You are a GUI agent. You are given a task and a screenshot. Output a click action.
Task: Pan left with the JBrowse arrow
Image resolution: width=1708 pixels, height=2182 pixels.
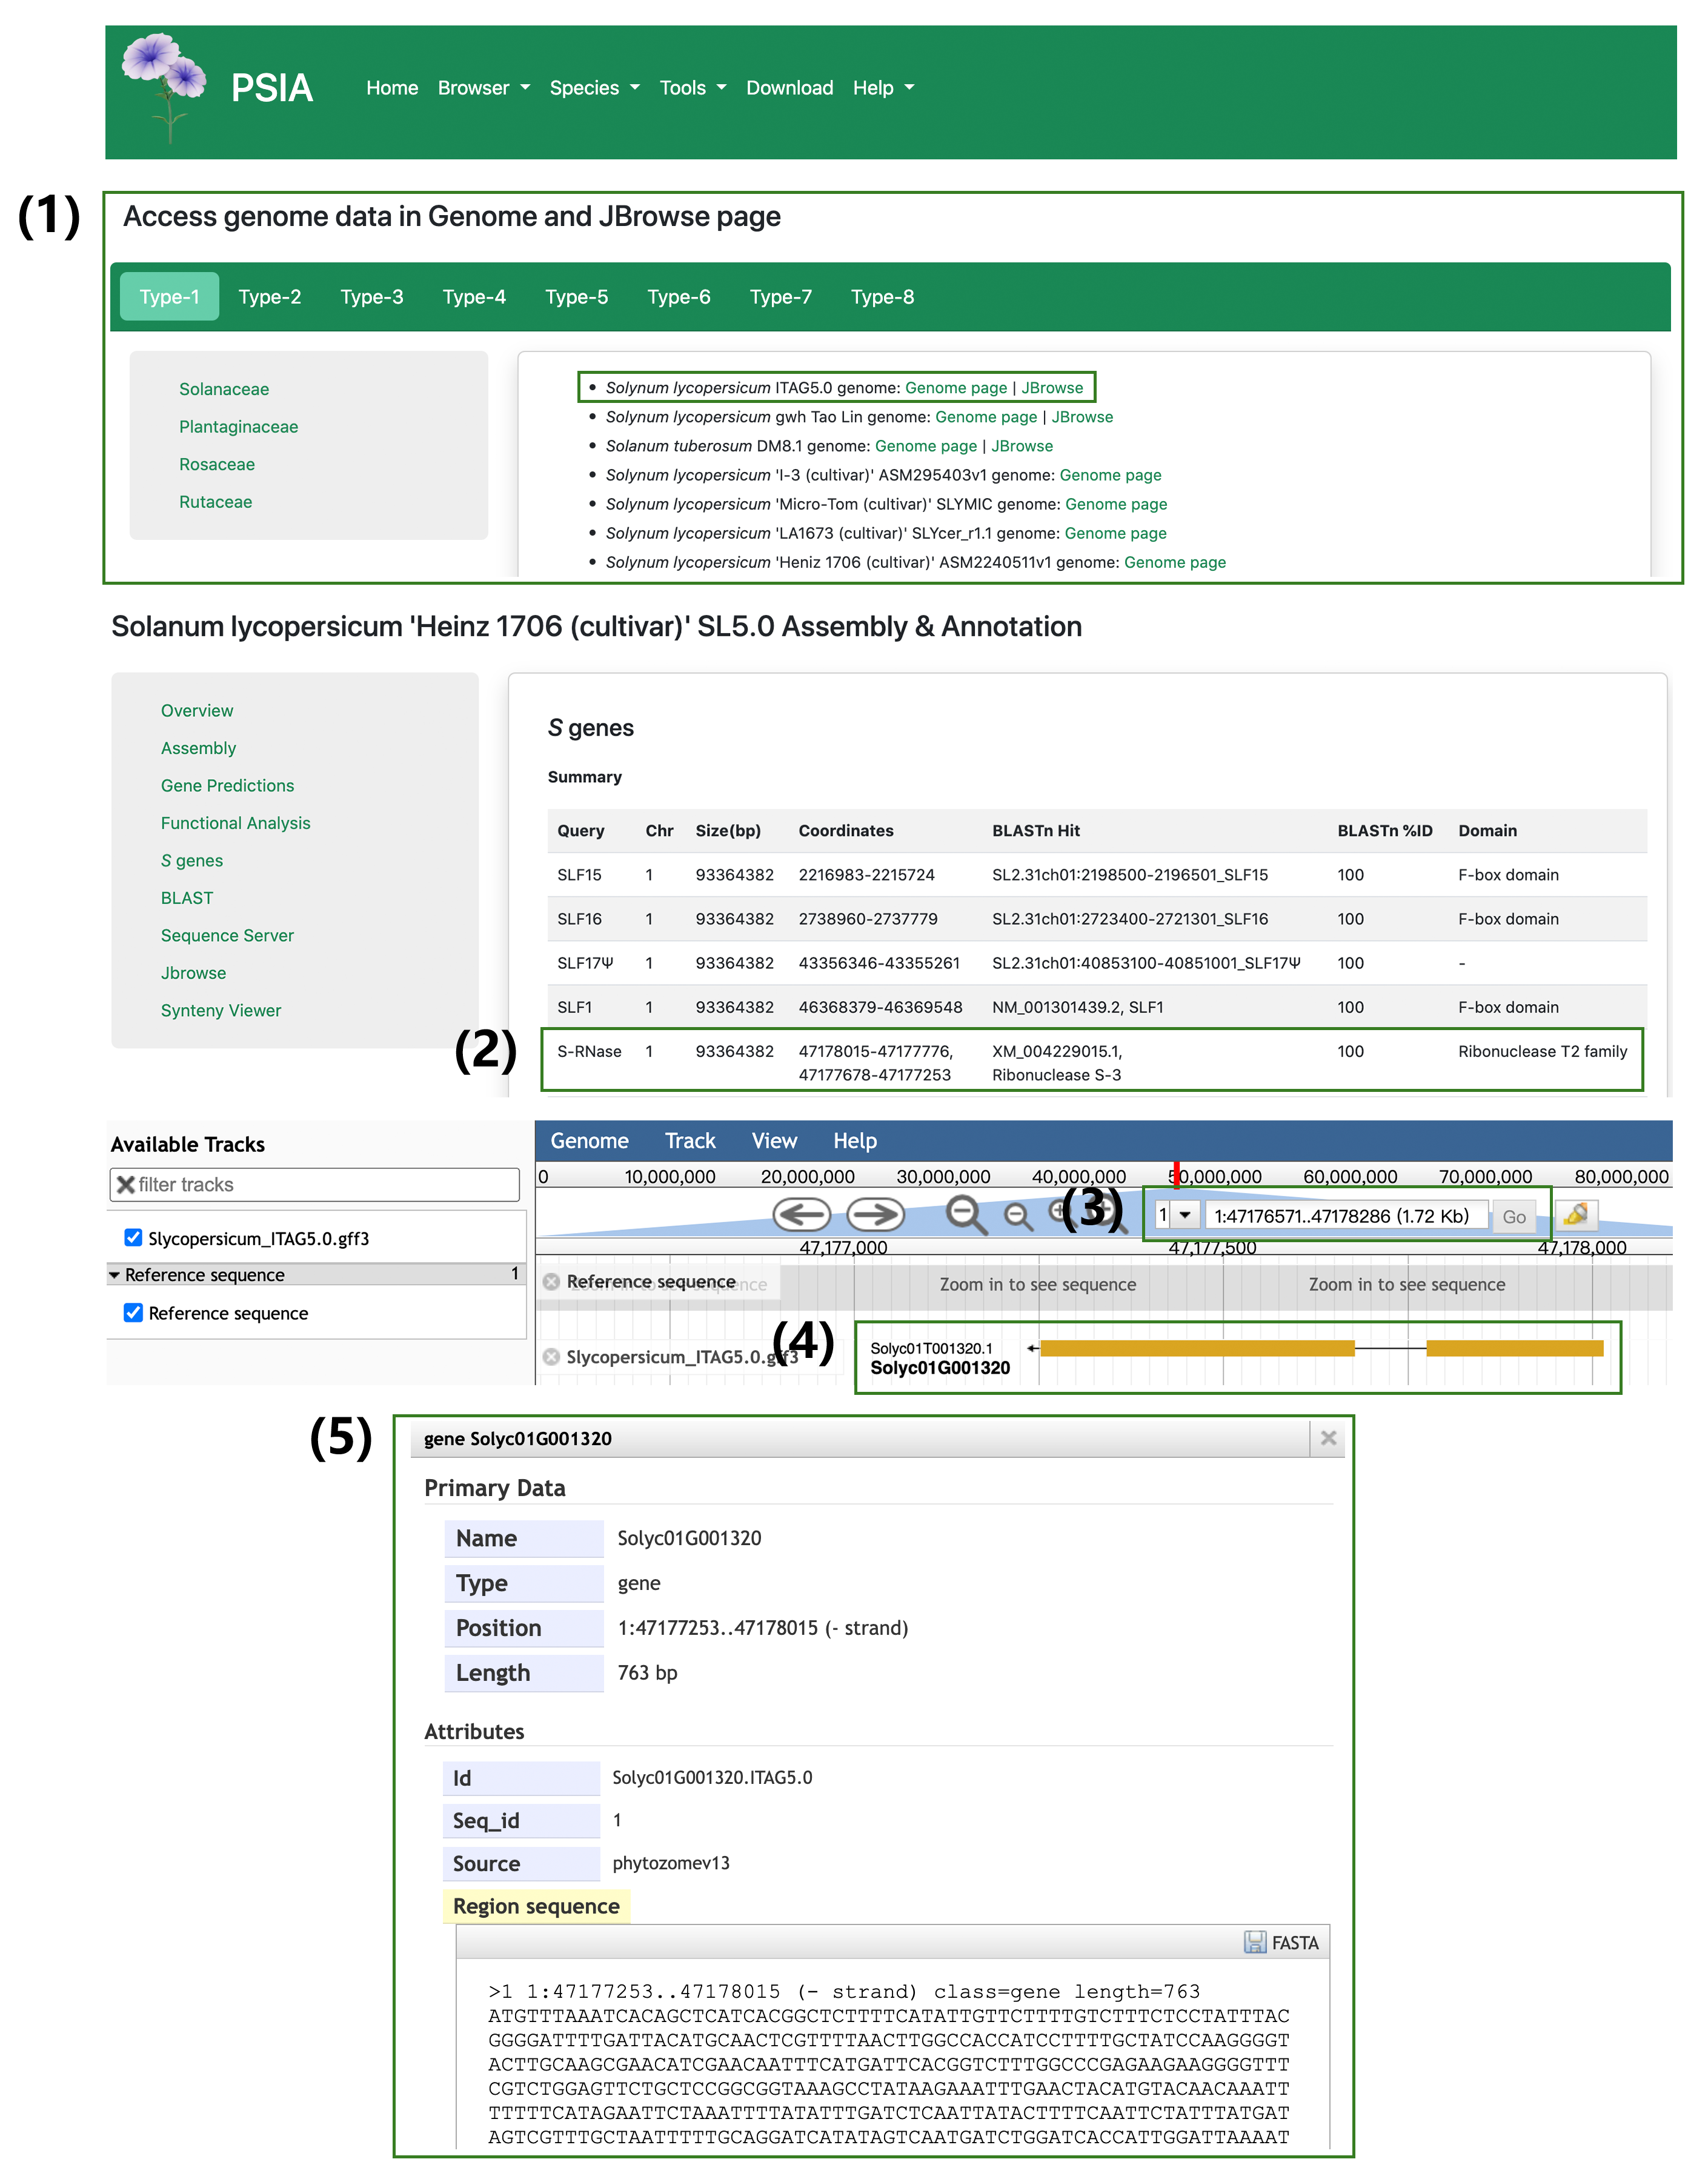[801, 1214]
